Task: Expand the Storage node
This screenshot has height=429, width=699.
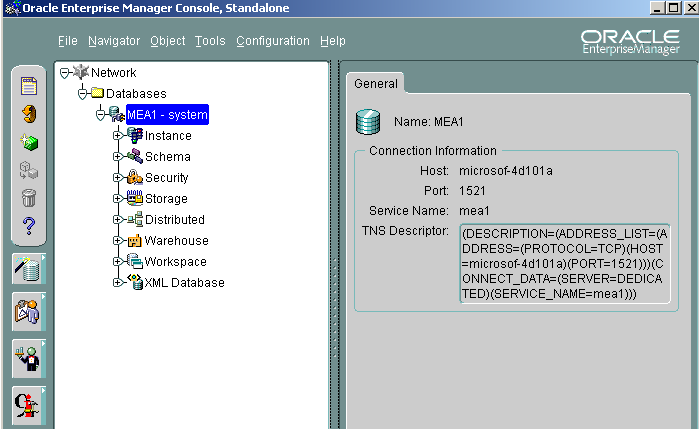Action: point(117,198)
